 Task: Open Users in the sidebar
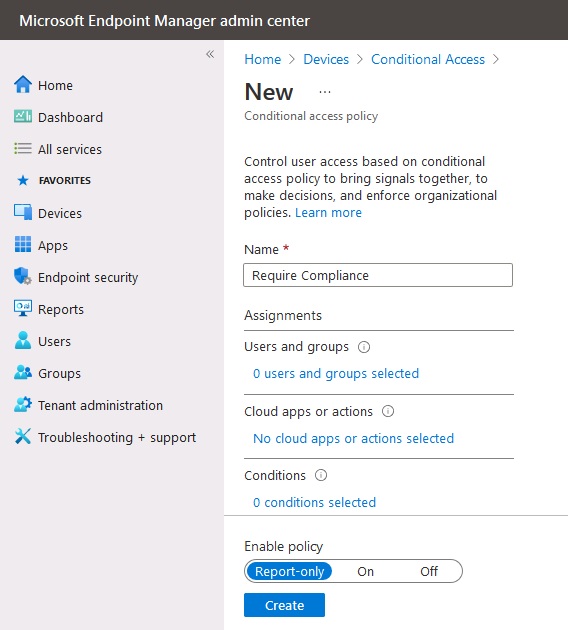[x=55, y=342]
